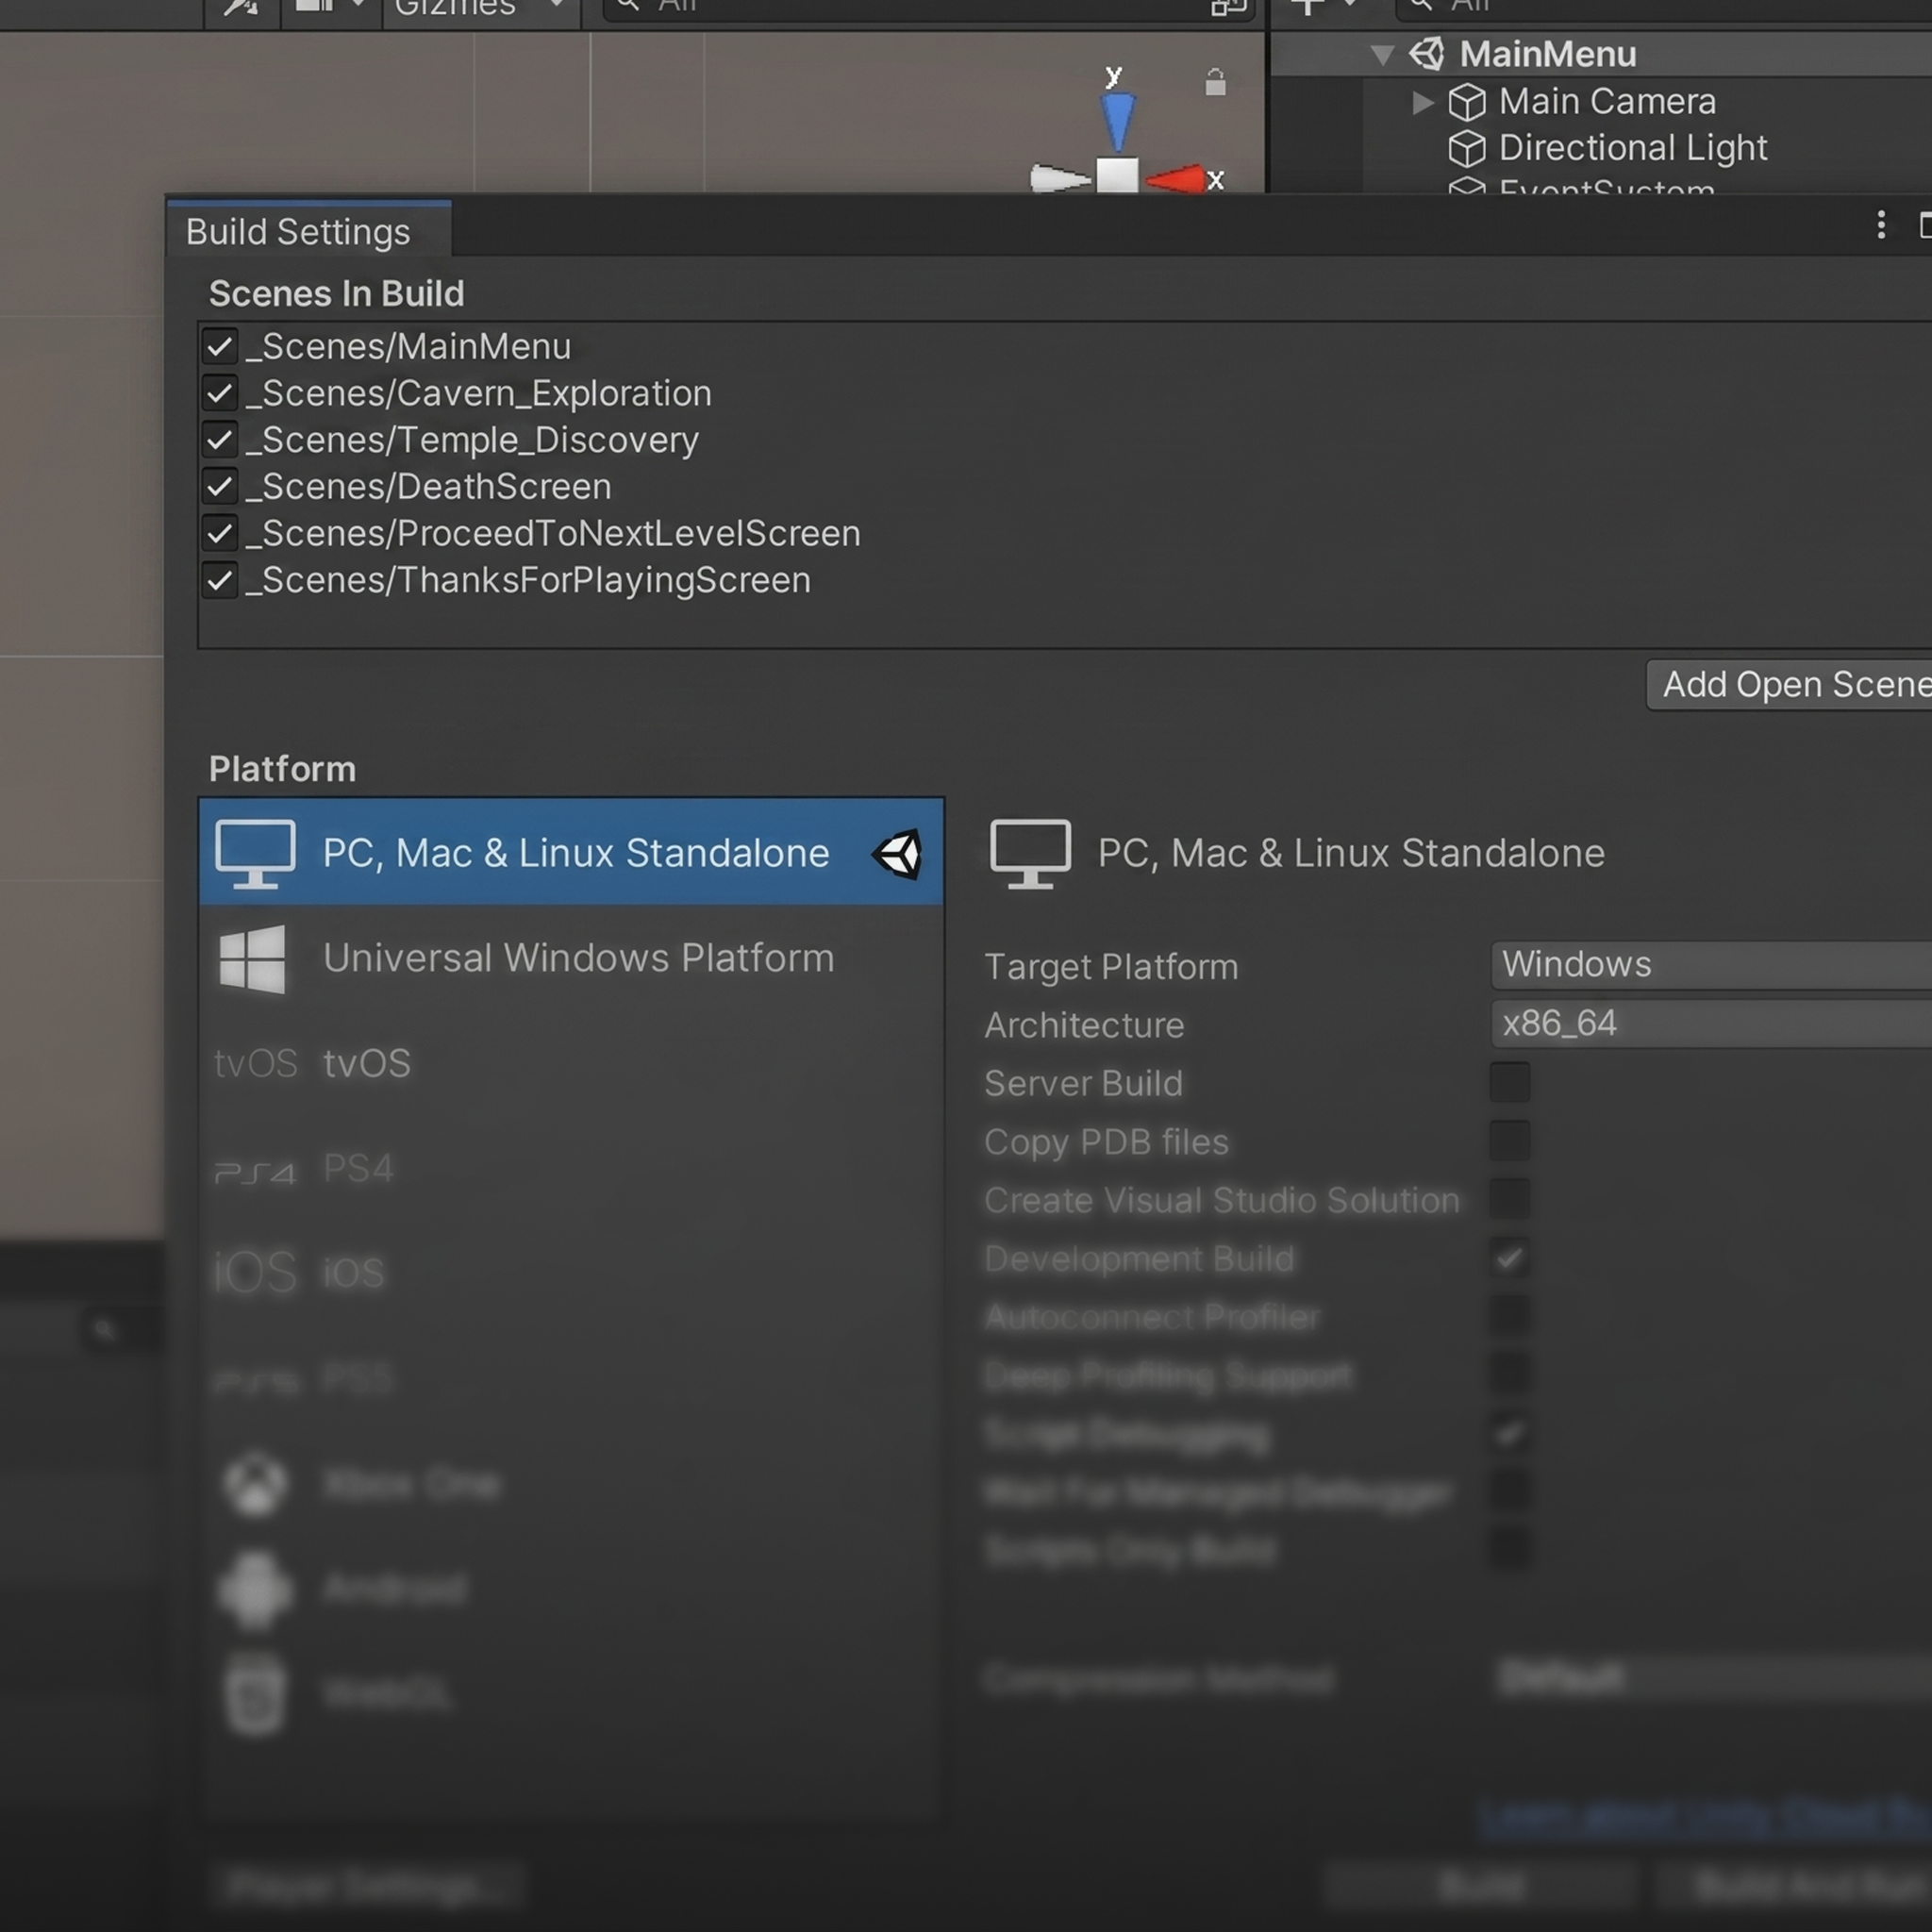Expand Main Camera in the Hierarchy
Viewport: 1932px width, 1932px height.
click(x=1422, y=102)
